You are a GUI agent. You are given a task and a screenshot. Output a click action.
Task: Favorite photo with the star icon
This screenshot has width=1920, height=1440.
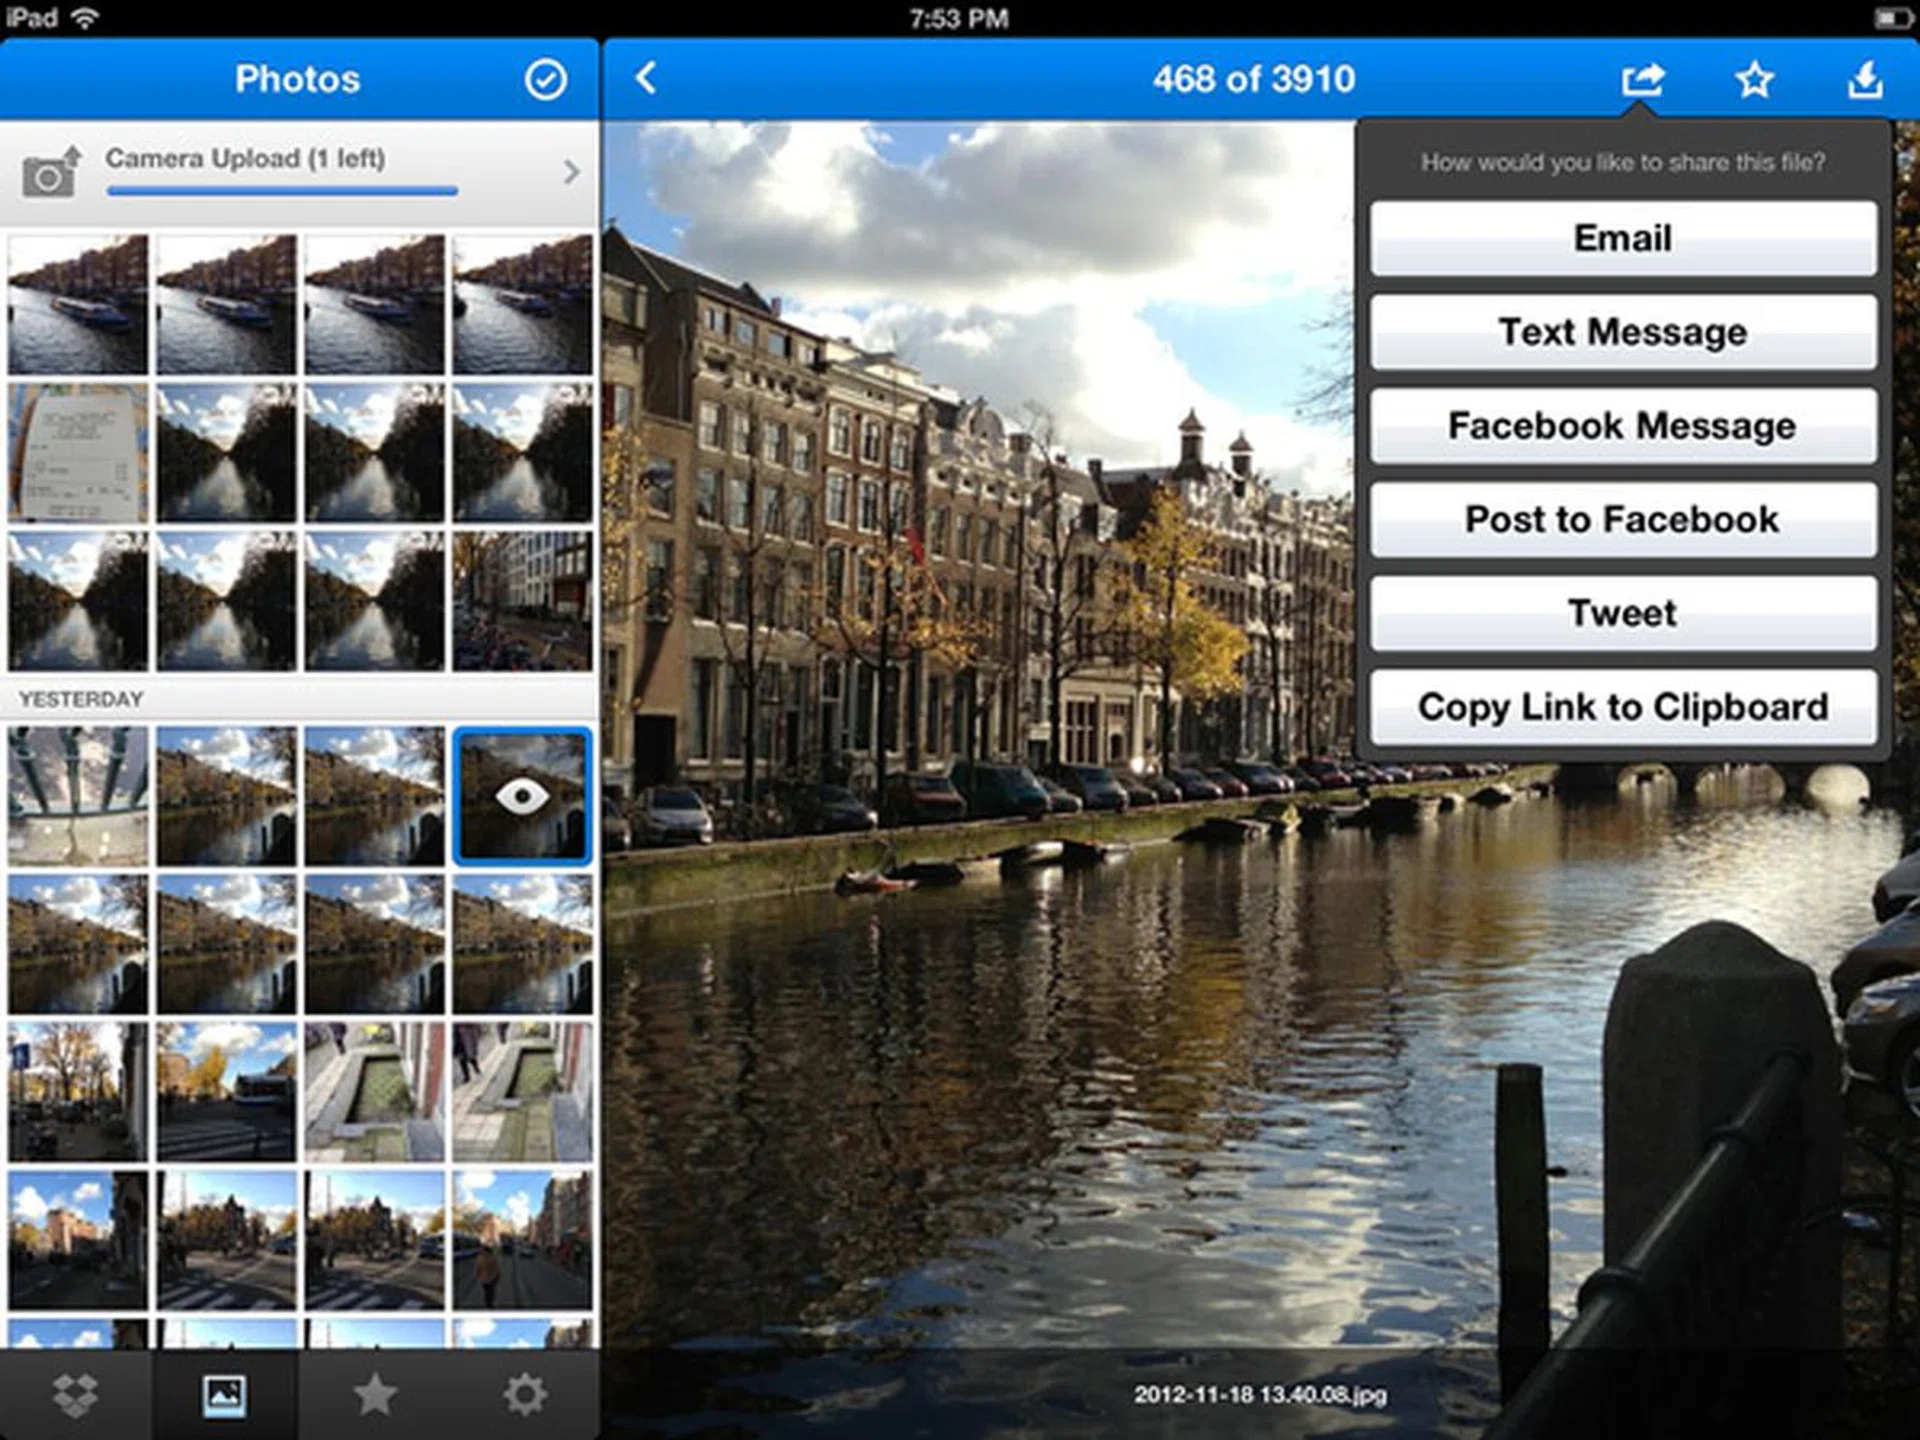pyautogui.click(x=1754, y=79)
